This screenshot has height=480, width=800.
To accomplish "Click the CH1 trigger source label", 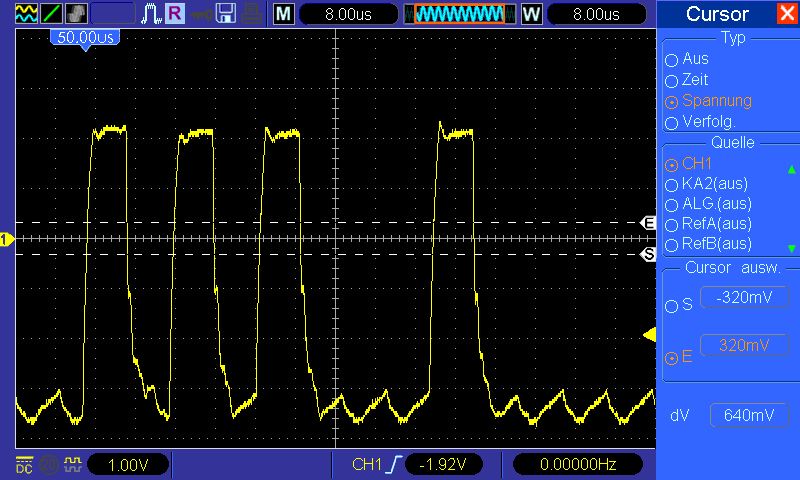I will (x=366, y=464).
